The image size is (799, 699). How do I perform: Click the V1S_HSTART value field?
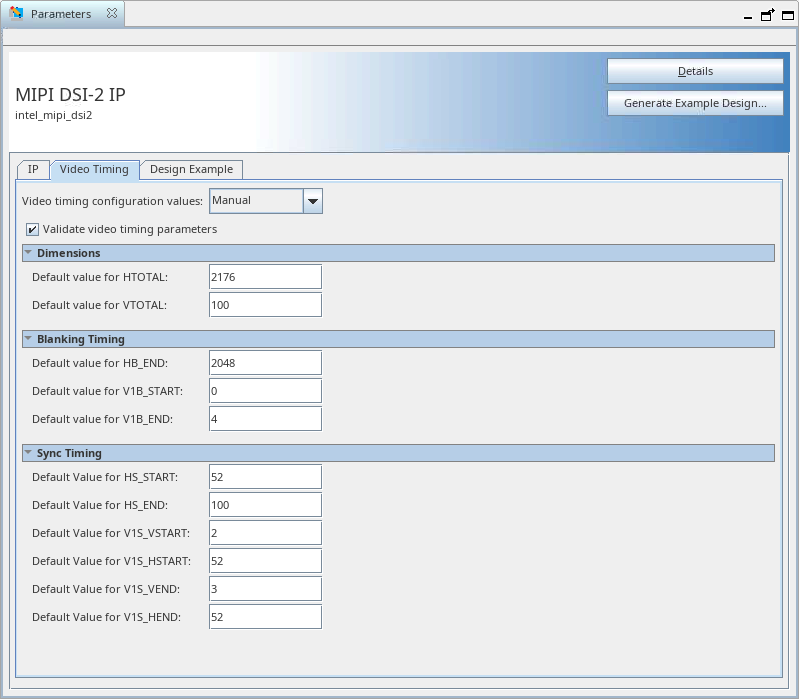(265, 561)
